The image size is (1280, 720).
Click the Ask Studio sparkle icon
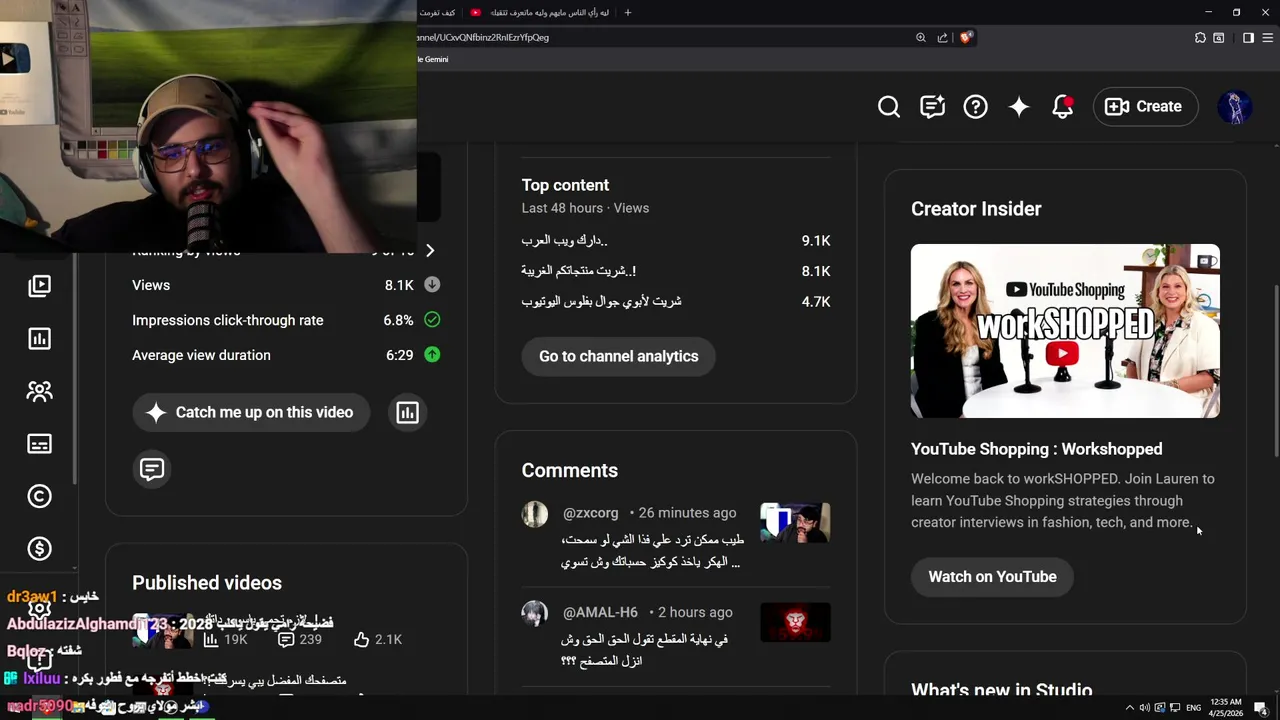[1019, 106]
